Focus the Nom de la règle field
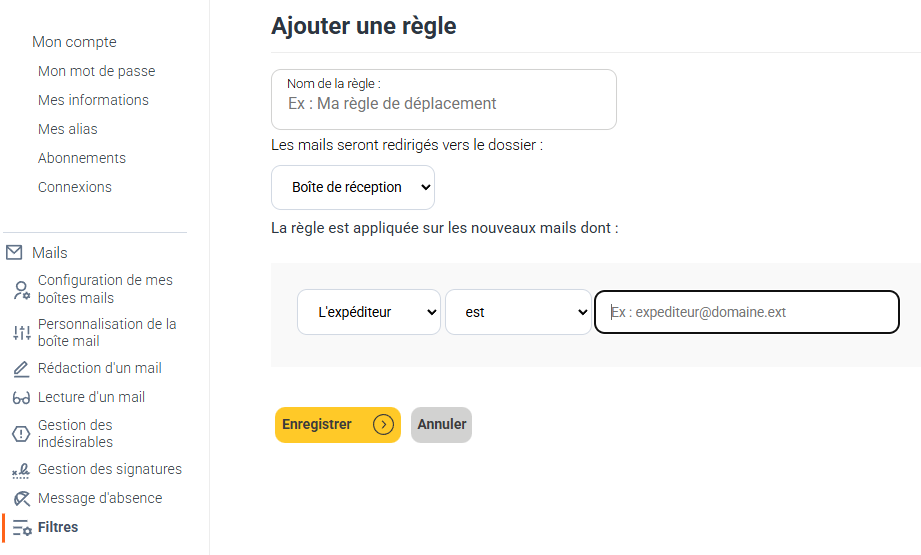921x555 pixels. pyautogui.click(x=444, y=99)
